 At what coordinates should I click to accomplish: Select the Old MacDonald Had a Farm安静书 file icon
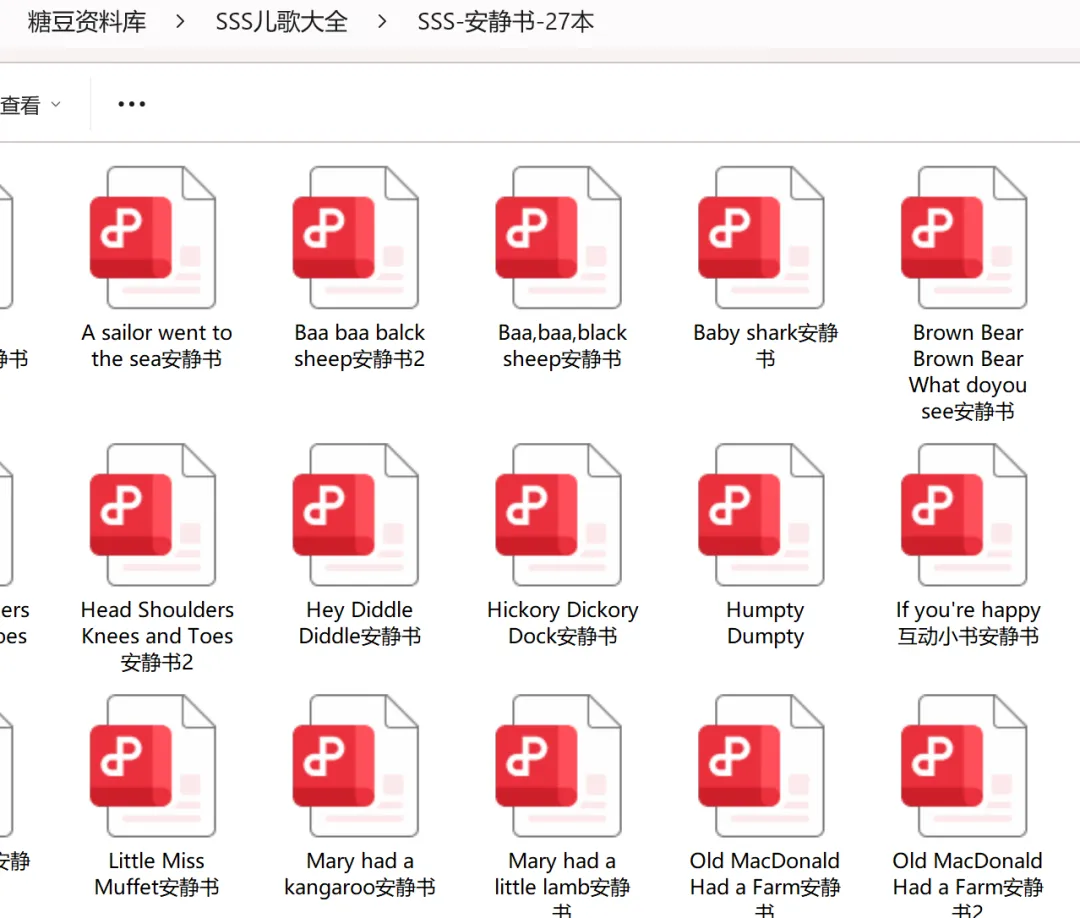761,766
